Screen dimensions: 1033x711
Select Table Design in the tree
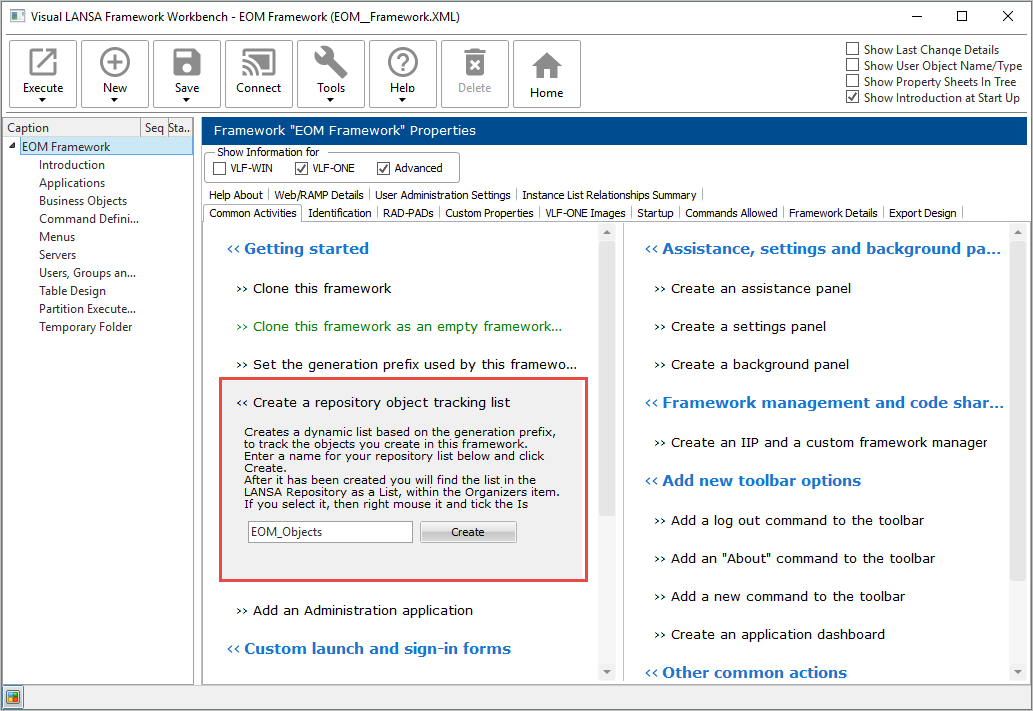72,291
